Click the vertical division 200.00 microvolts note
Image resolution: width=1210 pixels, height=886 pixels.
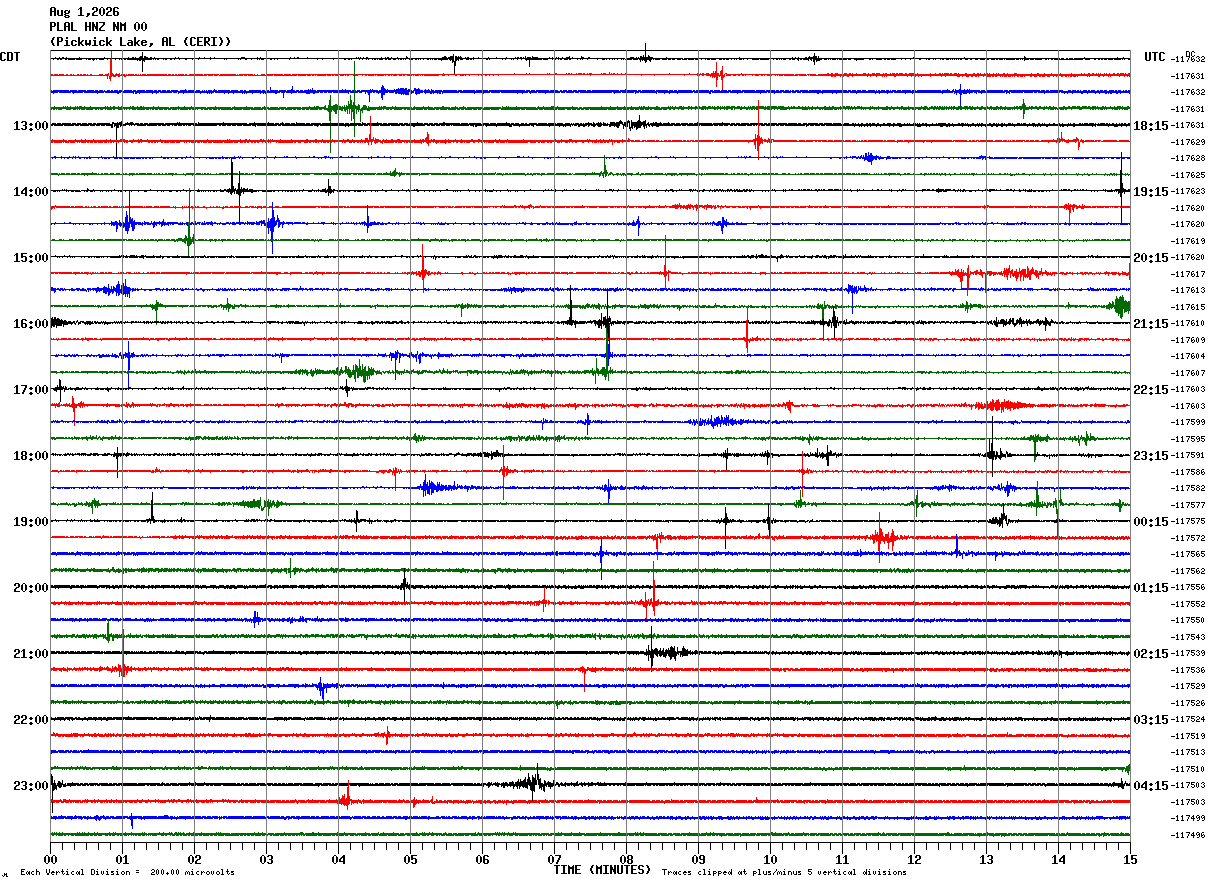point(127,873)
